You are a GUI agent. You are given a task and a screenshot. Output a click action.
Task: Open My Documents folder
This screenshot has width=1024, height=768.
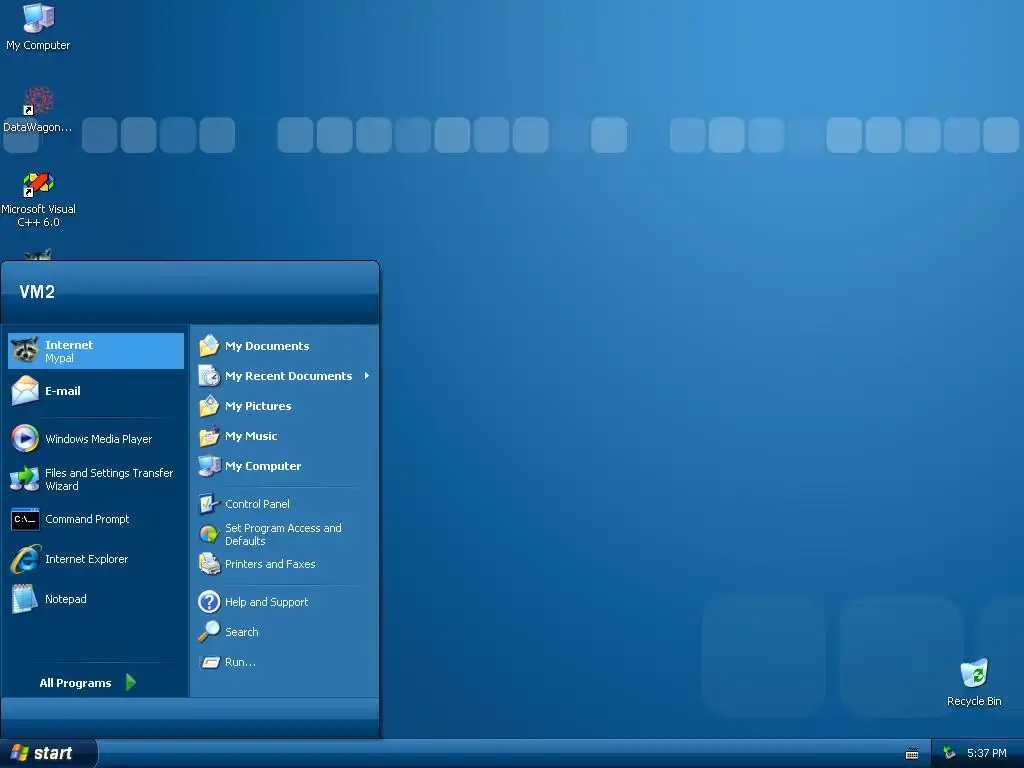[x=285, y=346]
